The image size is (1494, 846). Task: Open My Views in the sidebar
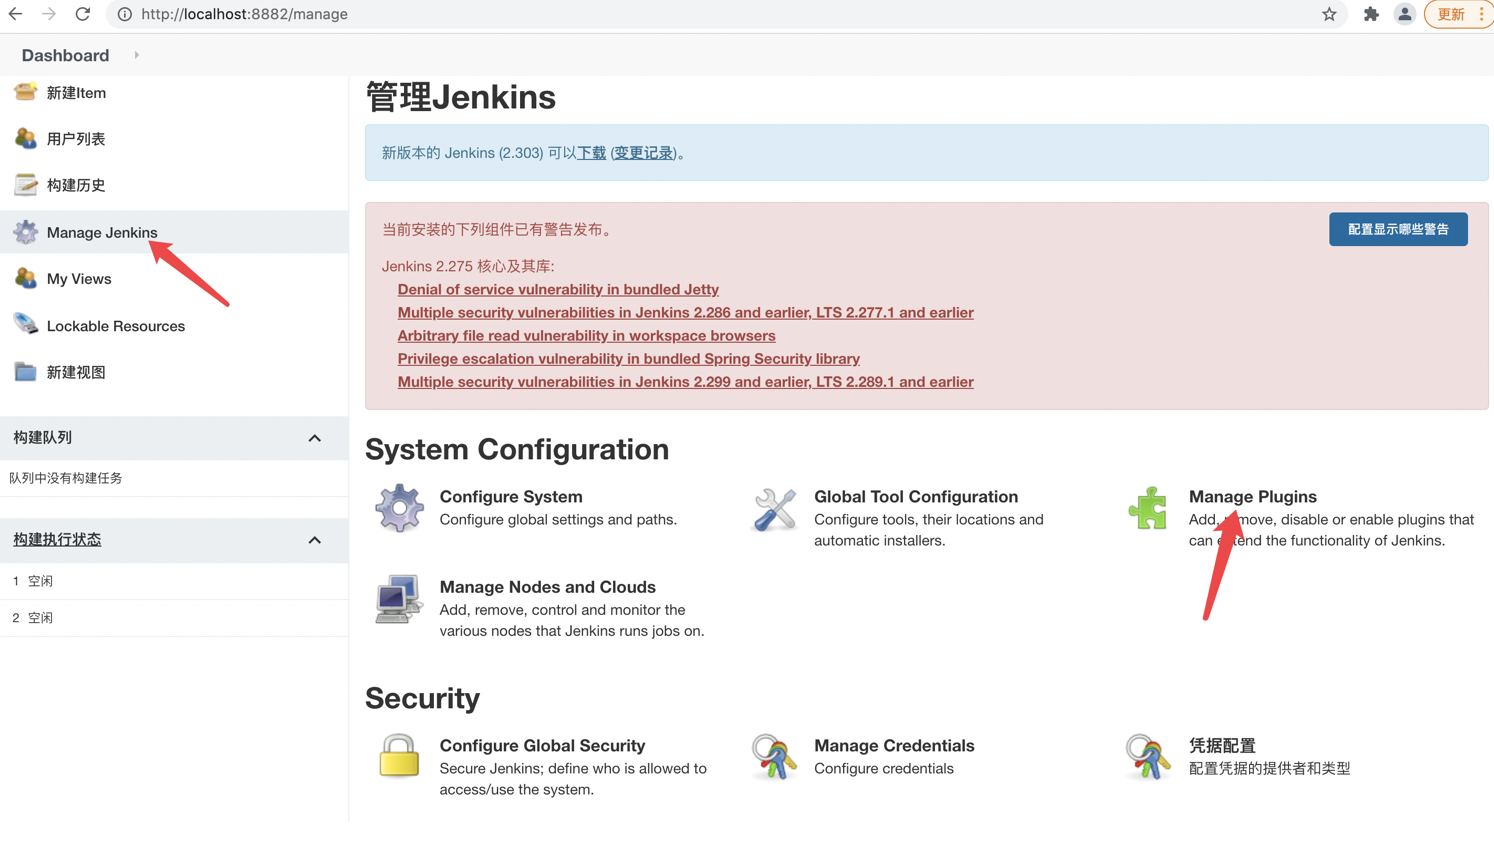79,279
